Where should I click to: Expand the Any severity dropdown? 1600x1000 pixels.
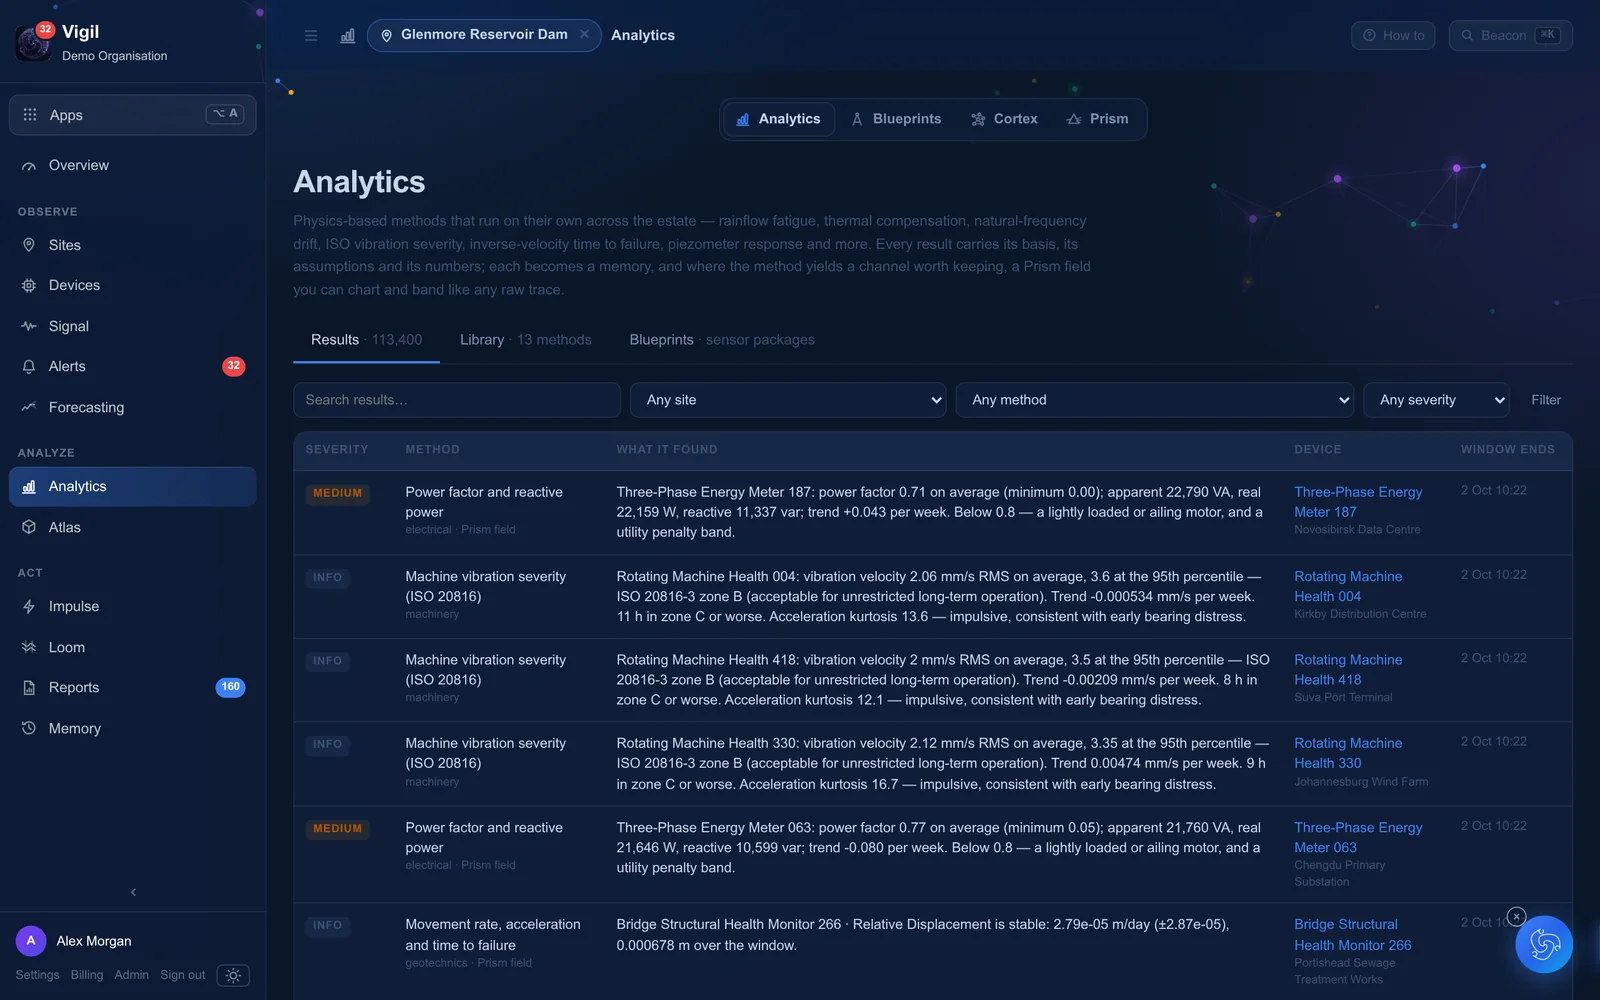[x=1436, y=400]
